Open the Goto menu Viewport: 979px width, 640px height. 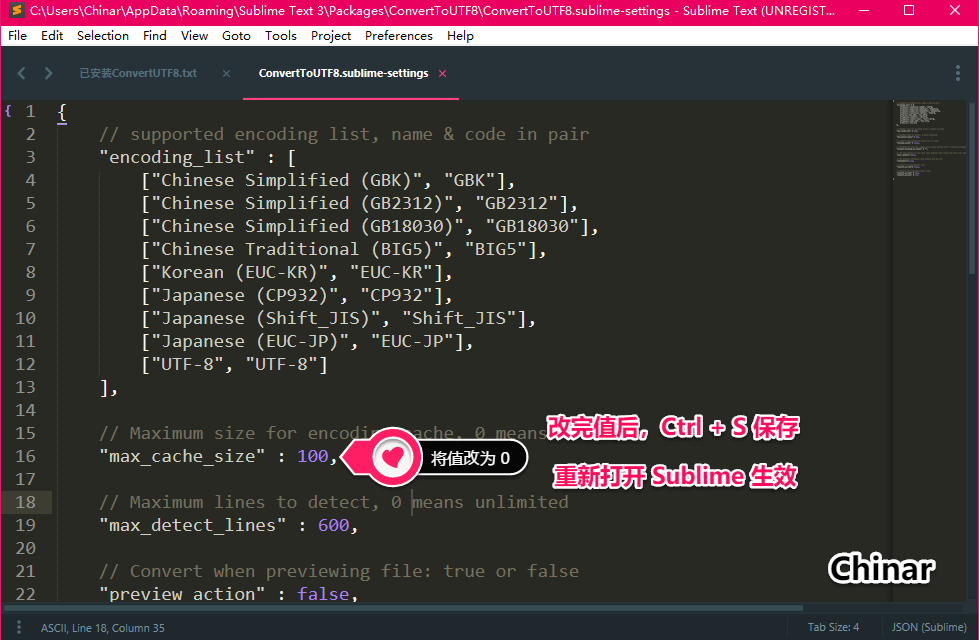tap(236, 35)
